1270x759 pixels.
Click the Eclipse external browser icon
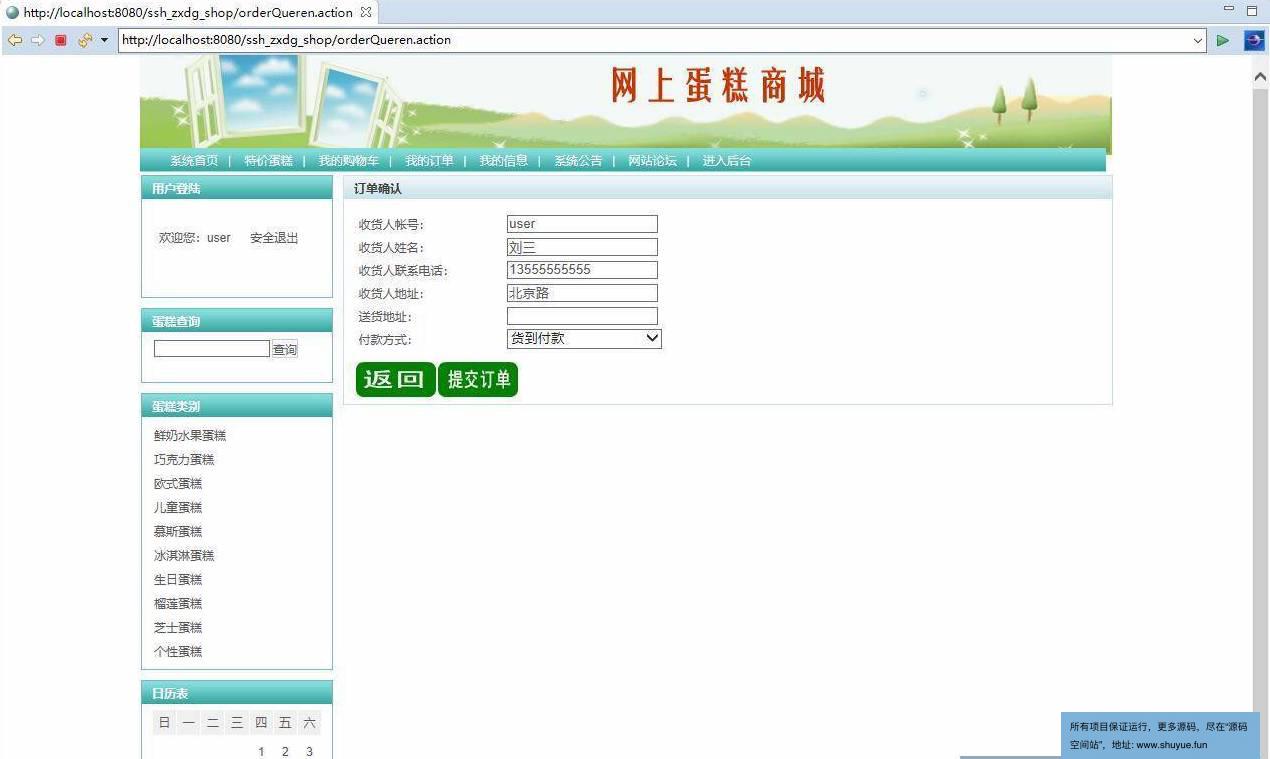[x=1253, y=40]
